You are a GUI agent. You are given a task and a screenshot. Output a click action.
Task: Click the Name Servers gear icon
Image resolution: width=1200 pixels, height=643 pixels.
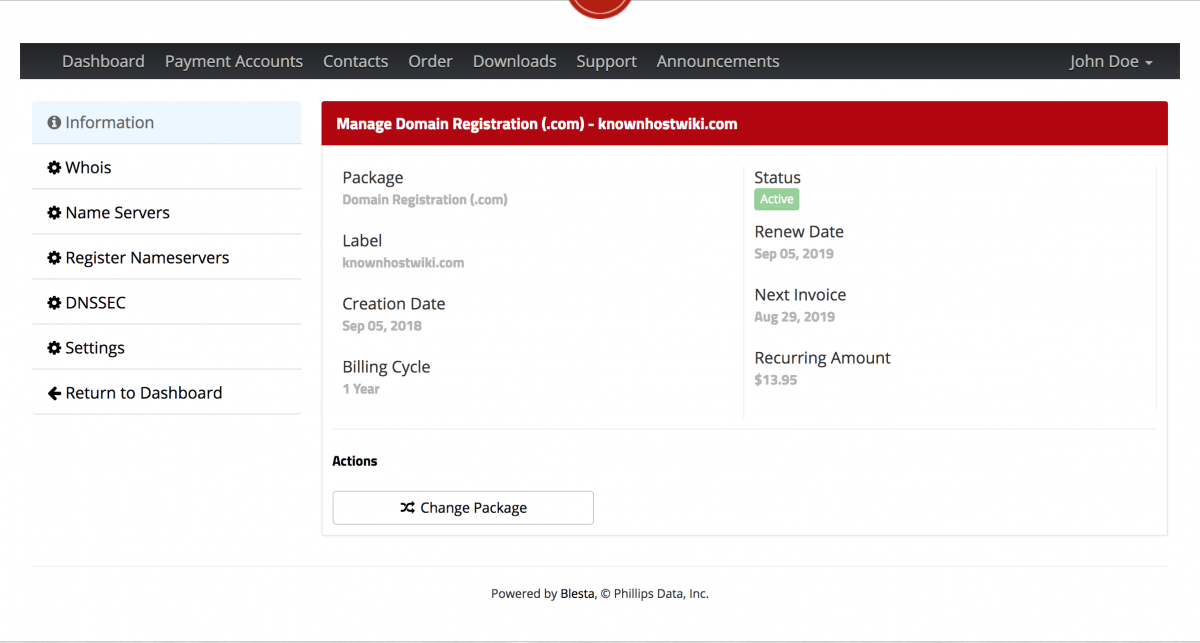pyautogui.click(x=55, y=212)
